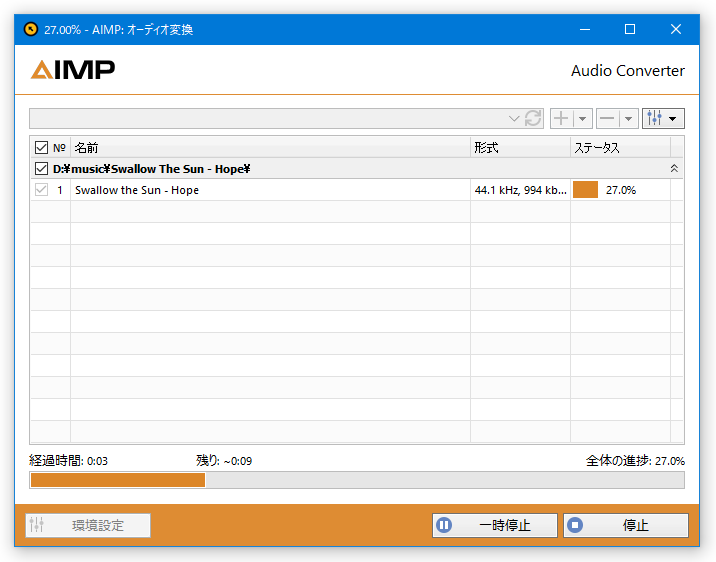Collapse the folder group with double chevron

(x=674, y=169)
